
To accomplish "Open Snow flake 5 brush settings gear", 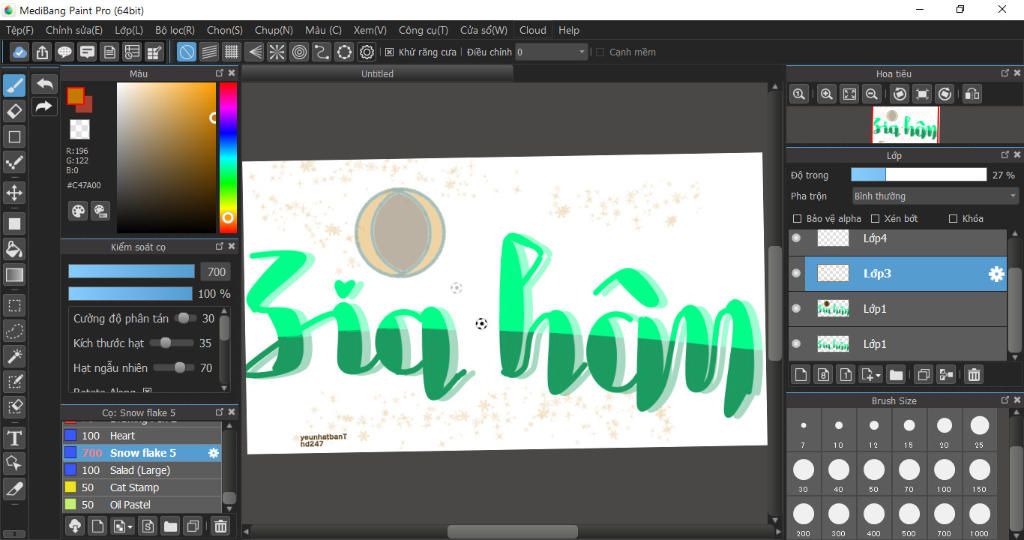I will point(214,453).
